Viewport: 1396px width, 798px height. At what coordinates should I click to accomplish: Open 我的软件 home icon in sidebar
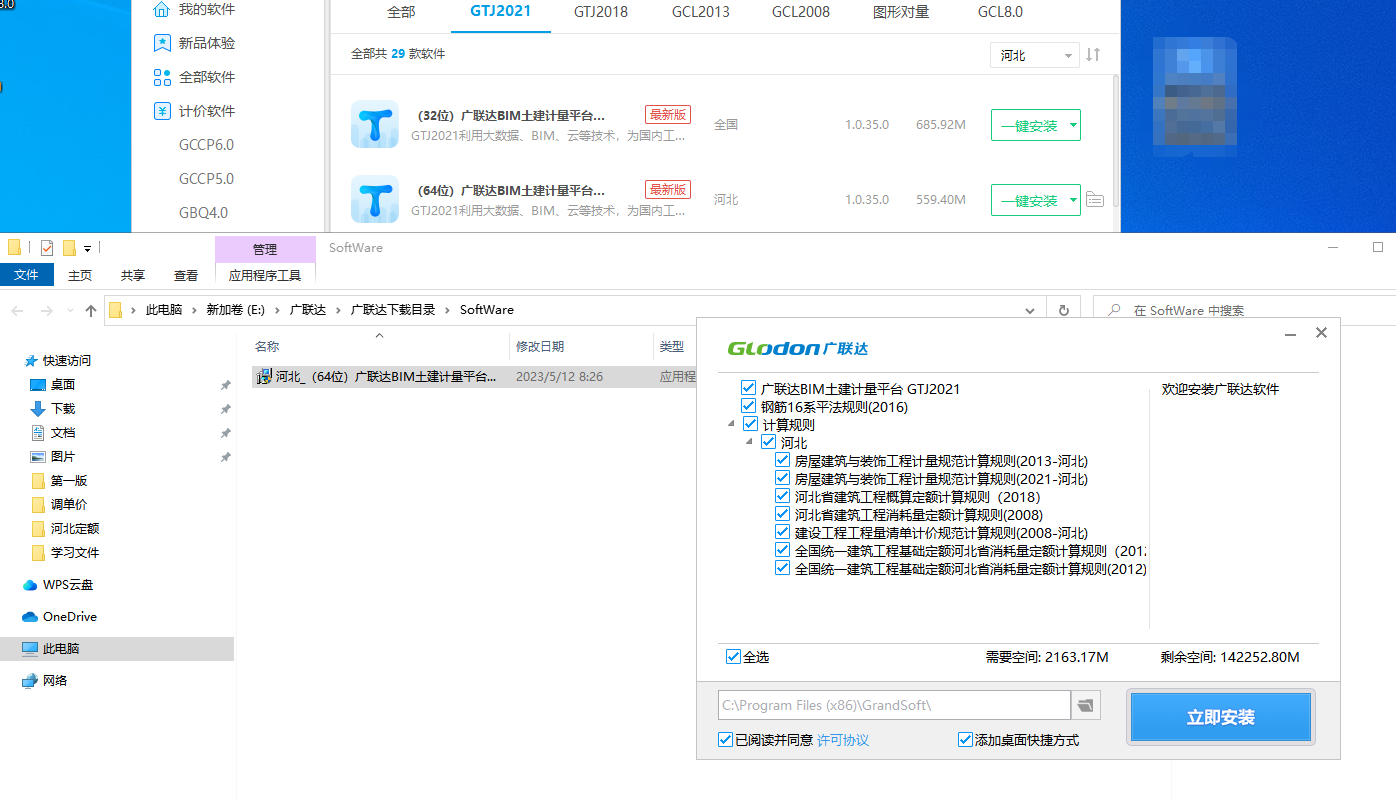161,10
